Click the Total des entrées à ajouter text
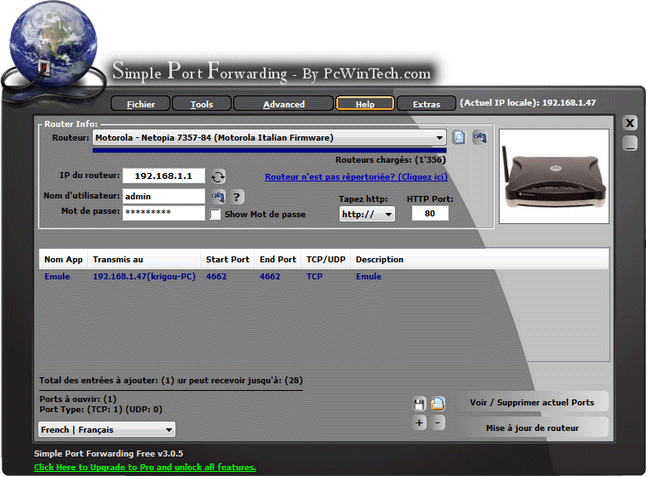 [107, 380]
